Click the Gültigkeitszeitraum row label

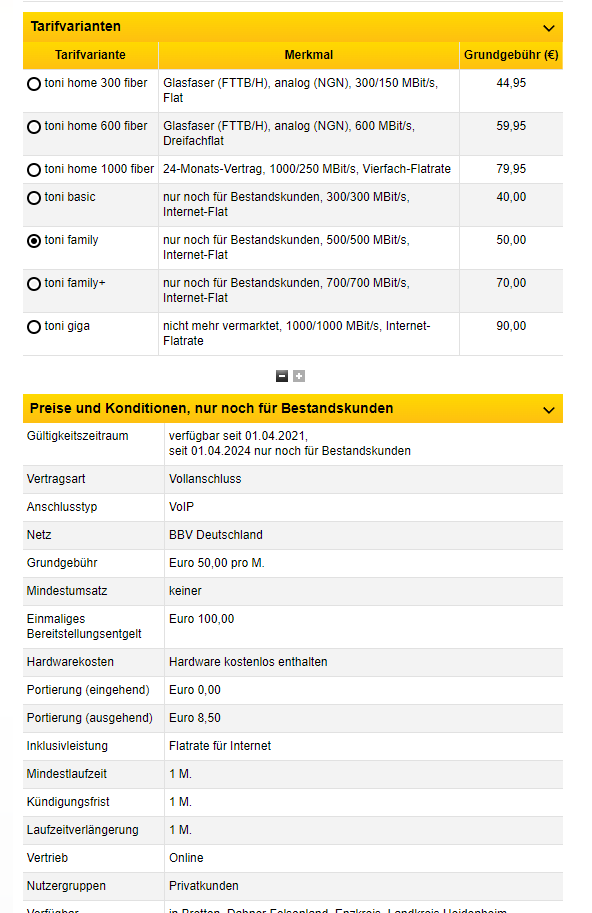point(75,433)
